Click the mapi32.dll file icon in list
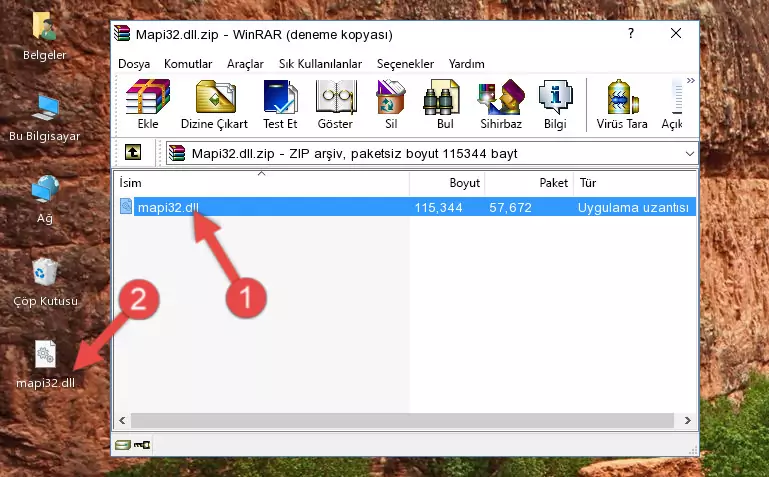 (x=126, y=206)
